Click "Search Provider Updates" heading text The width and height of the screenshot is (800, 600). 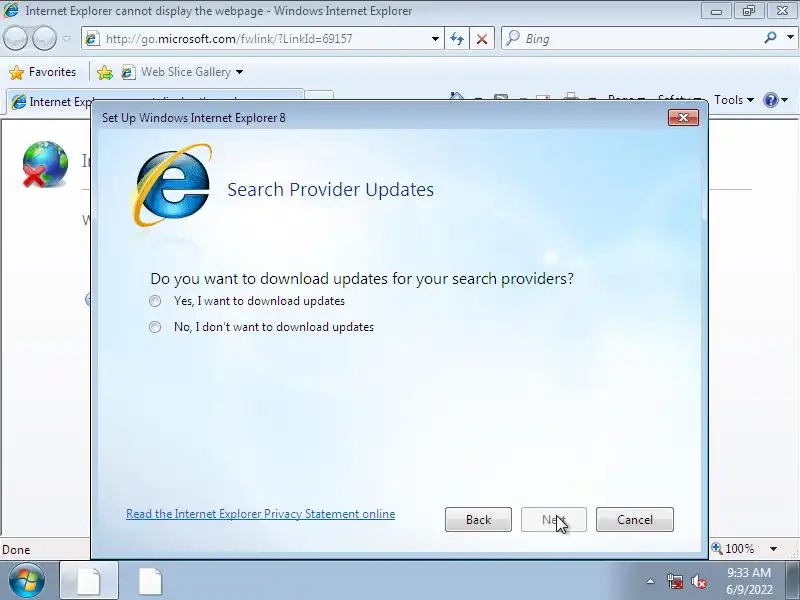coord(330,189)
